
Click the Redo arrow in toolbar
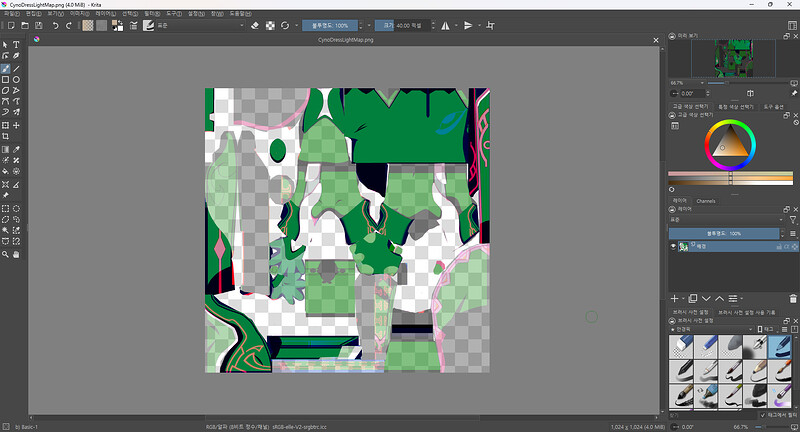tap(69, 26)
